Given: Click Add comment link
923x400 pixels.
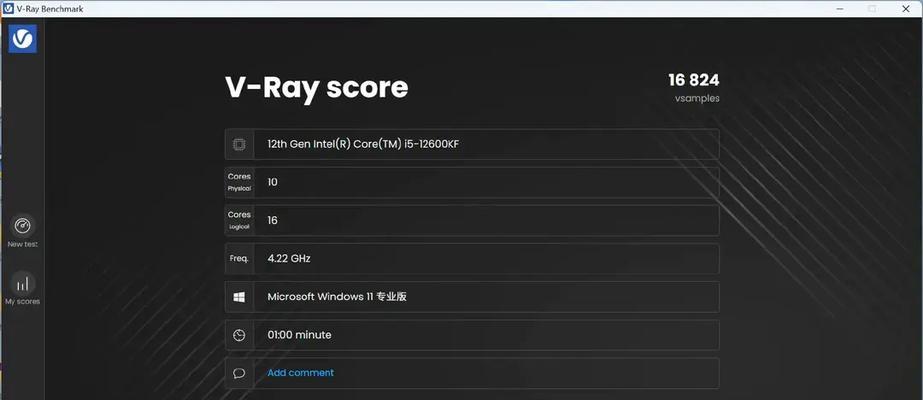Looking at the screenshot, I should coord(300,373).
